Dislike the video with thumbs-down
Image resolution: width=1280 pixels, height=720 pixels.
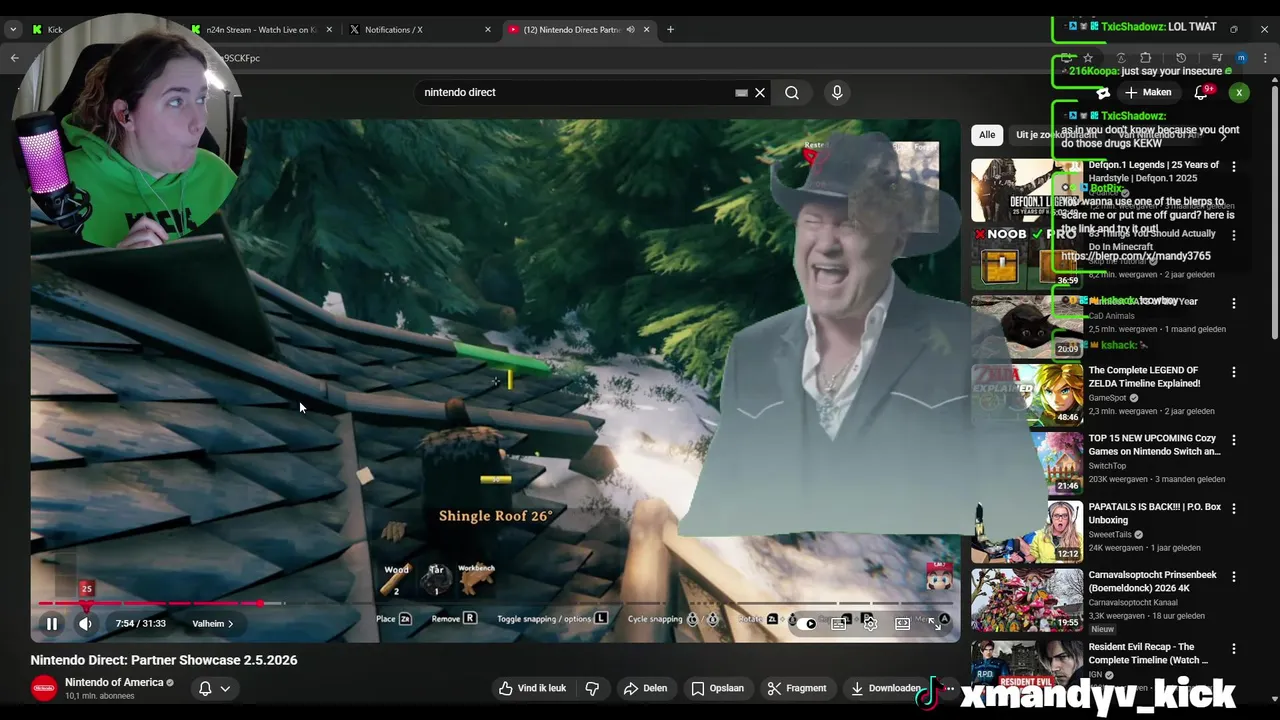[592, 688]
